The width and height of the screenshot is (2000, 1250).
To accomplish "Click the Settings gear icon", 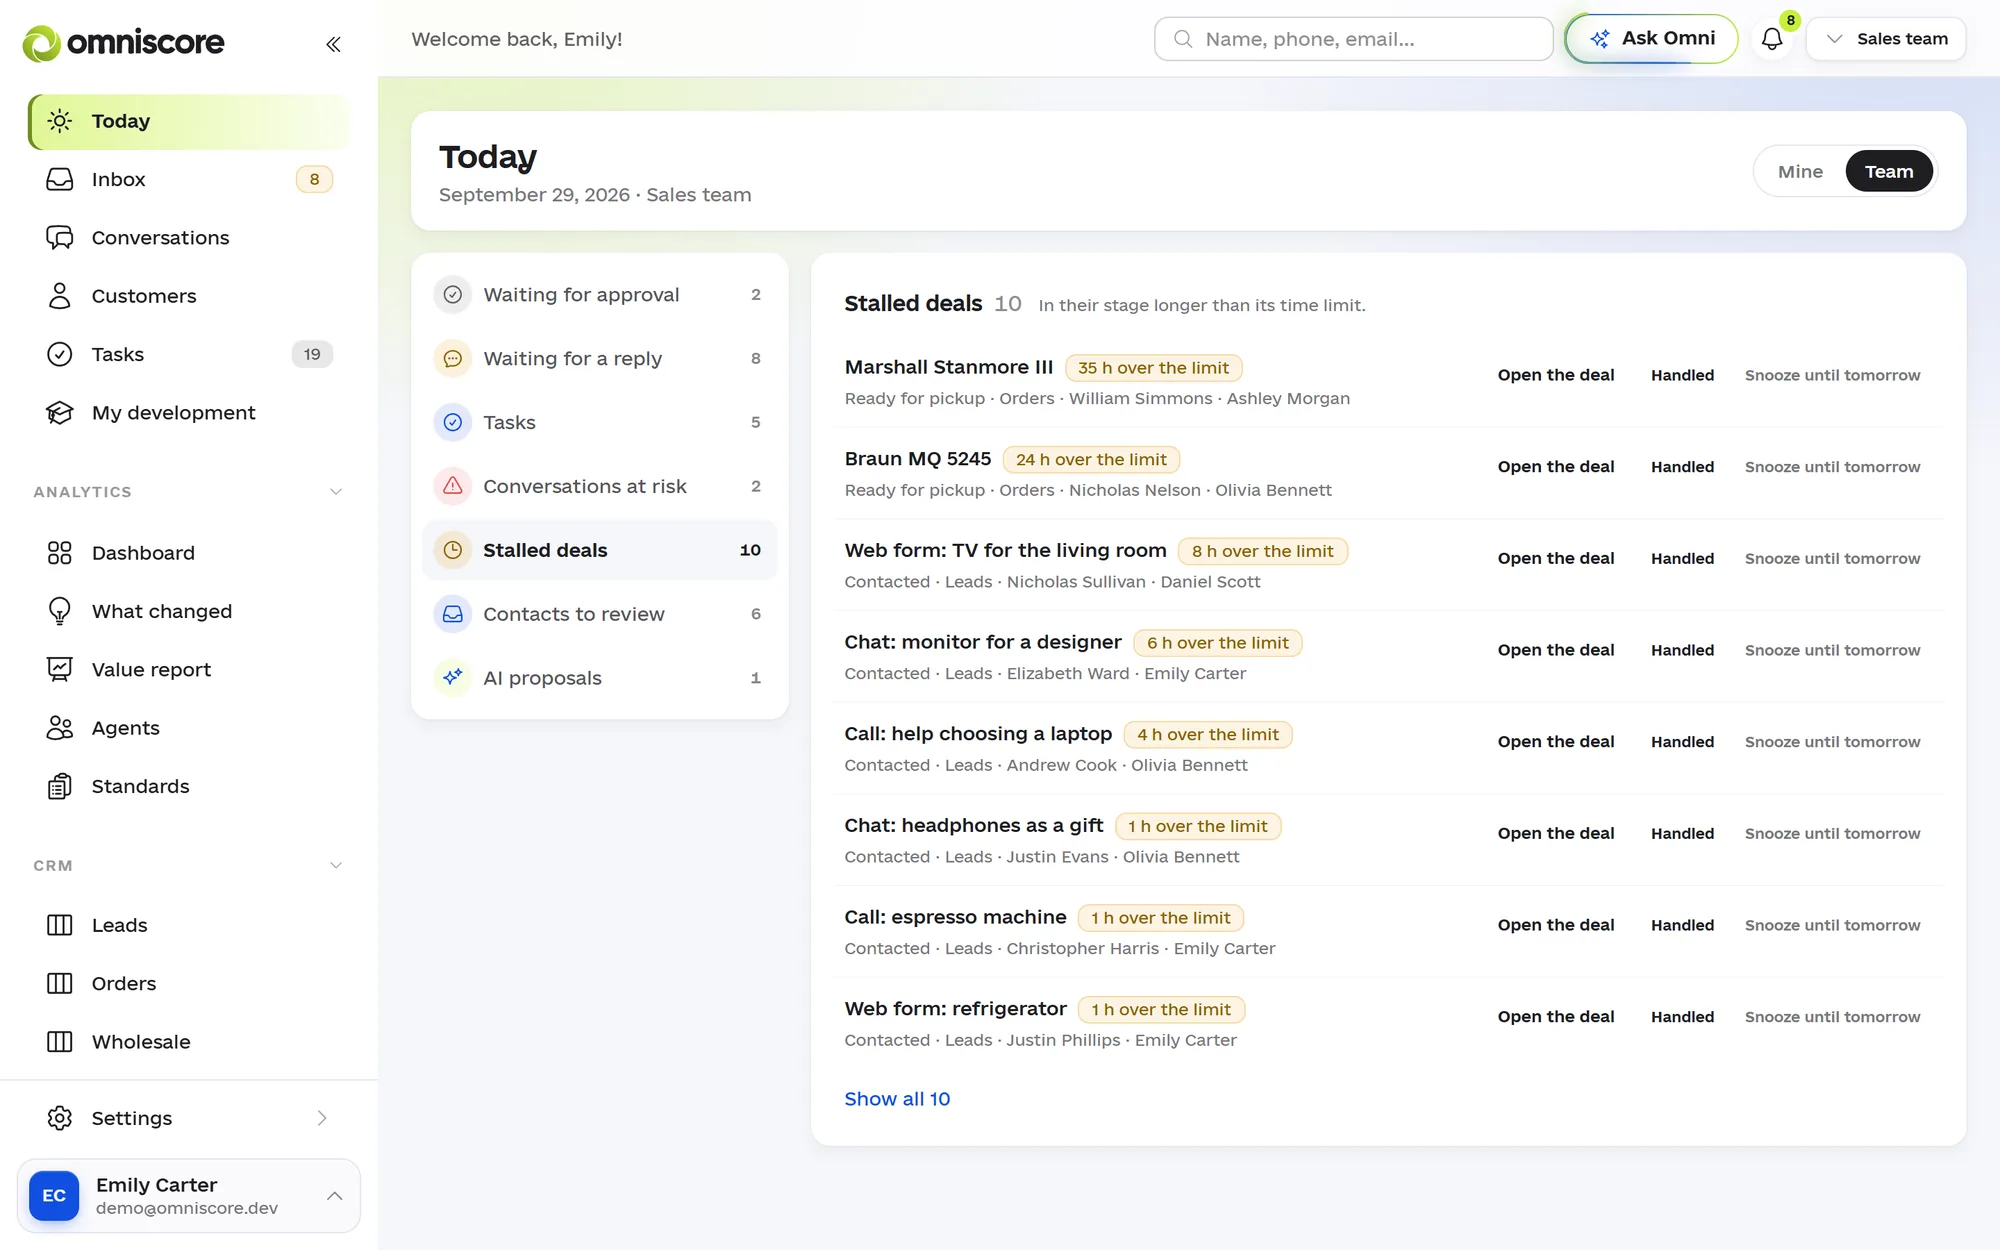I will (x=60, y=1118).
